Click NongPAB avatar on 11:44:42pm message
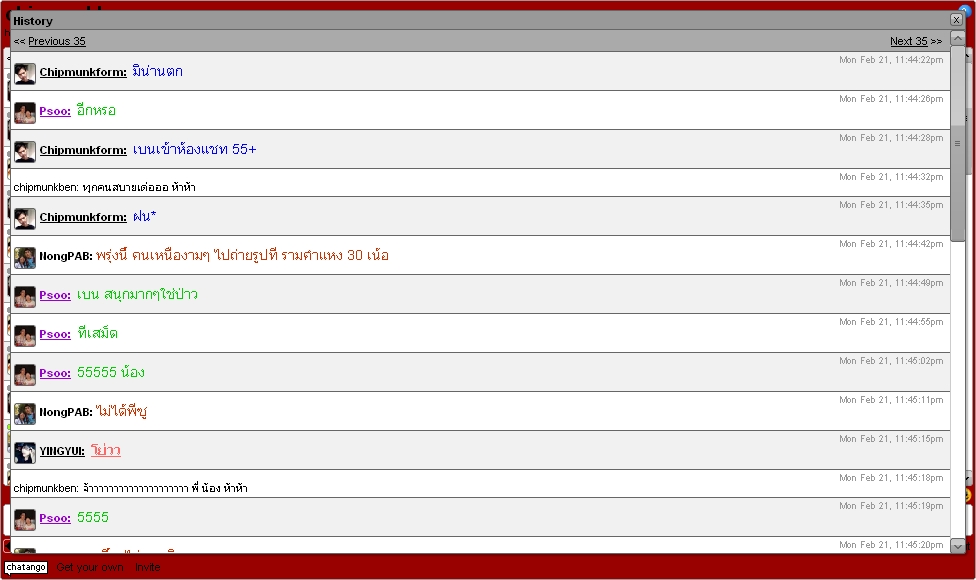This screenshot has width=976, height=580. 25,258
